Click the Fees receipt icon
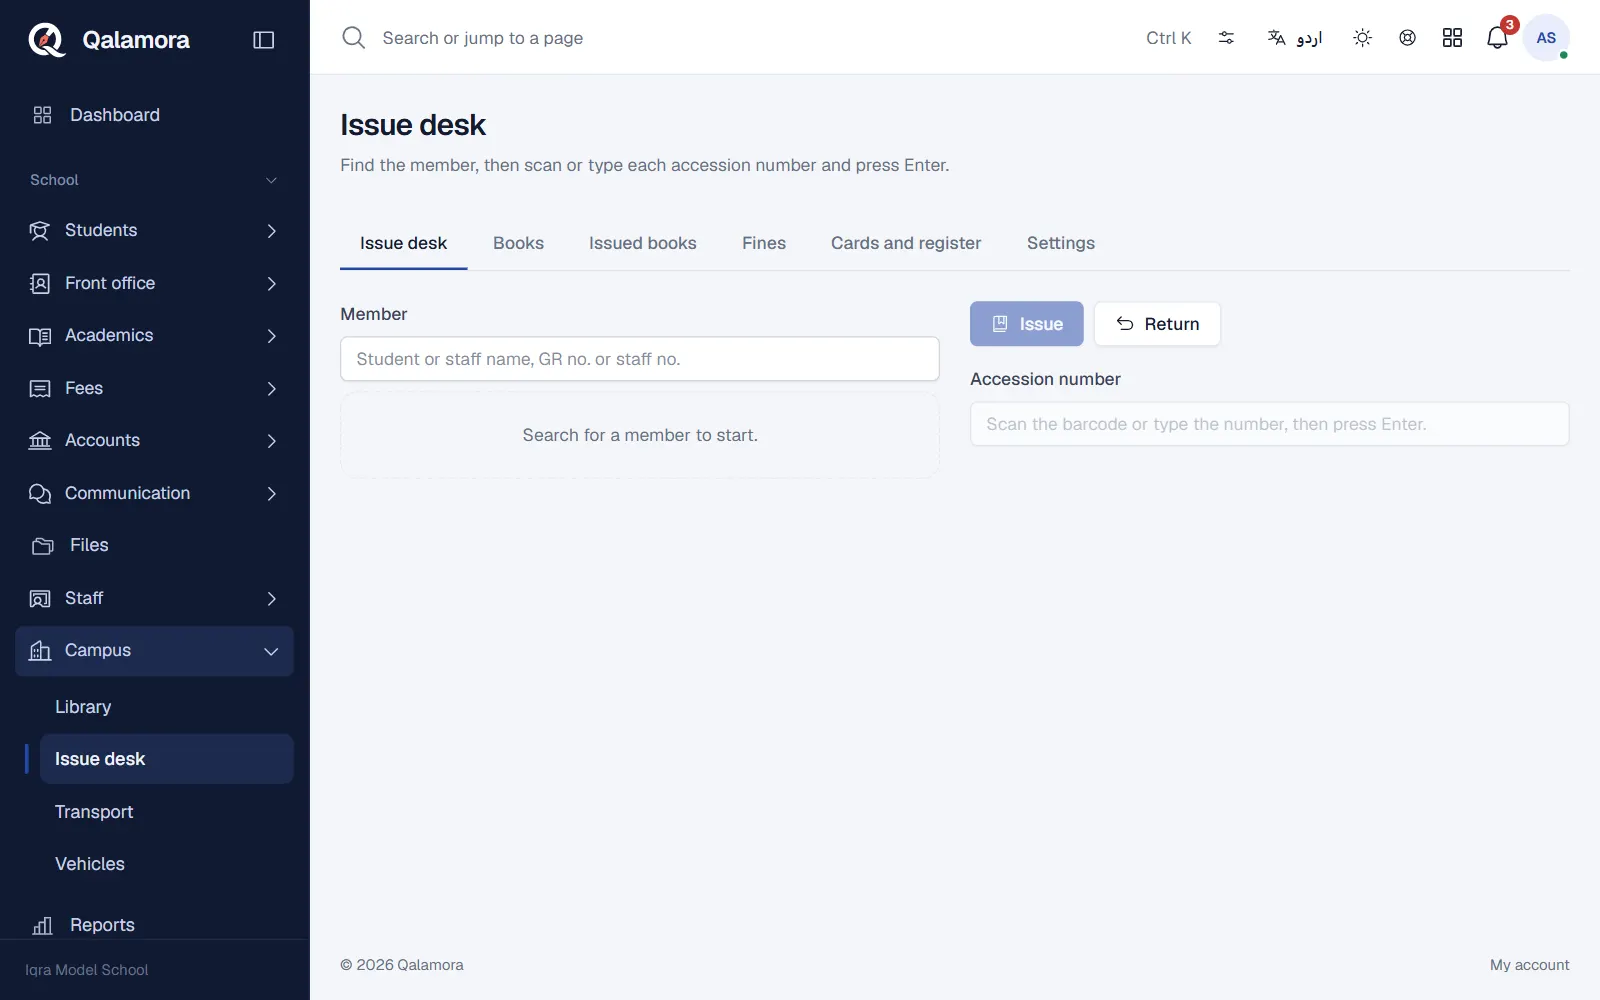 tap(39, 389)
